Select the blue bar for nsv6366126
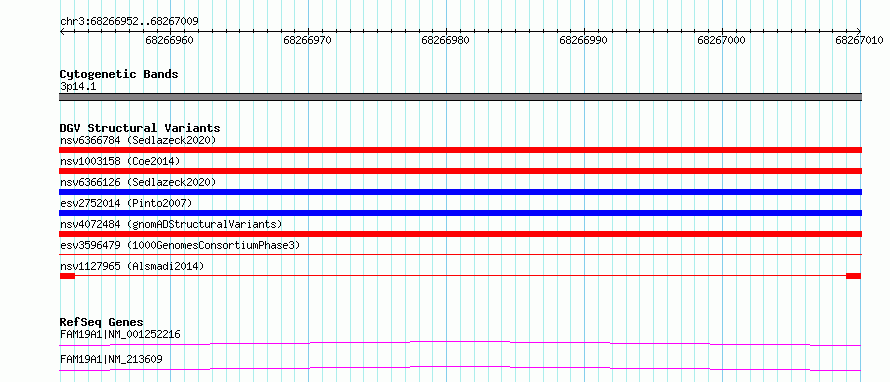 click(460, 192)
